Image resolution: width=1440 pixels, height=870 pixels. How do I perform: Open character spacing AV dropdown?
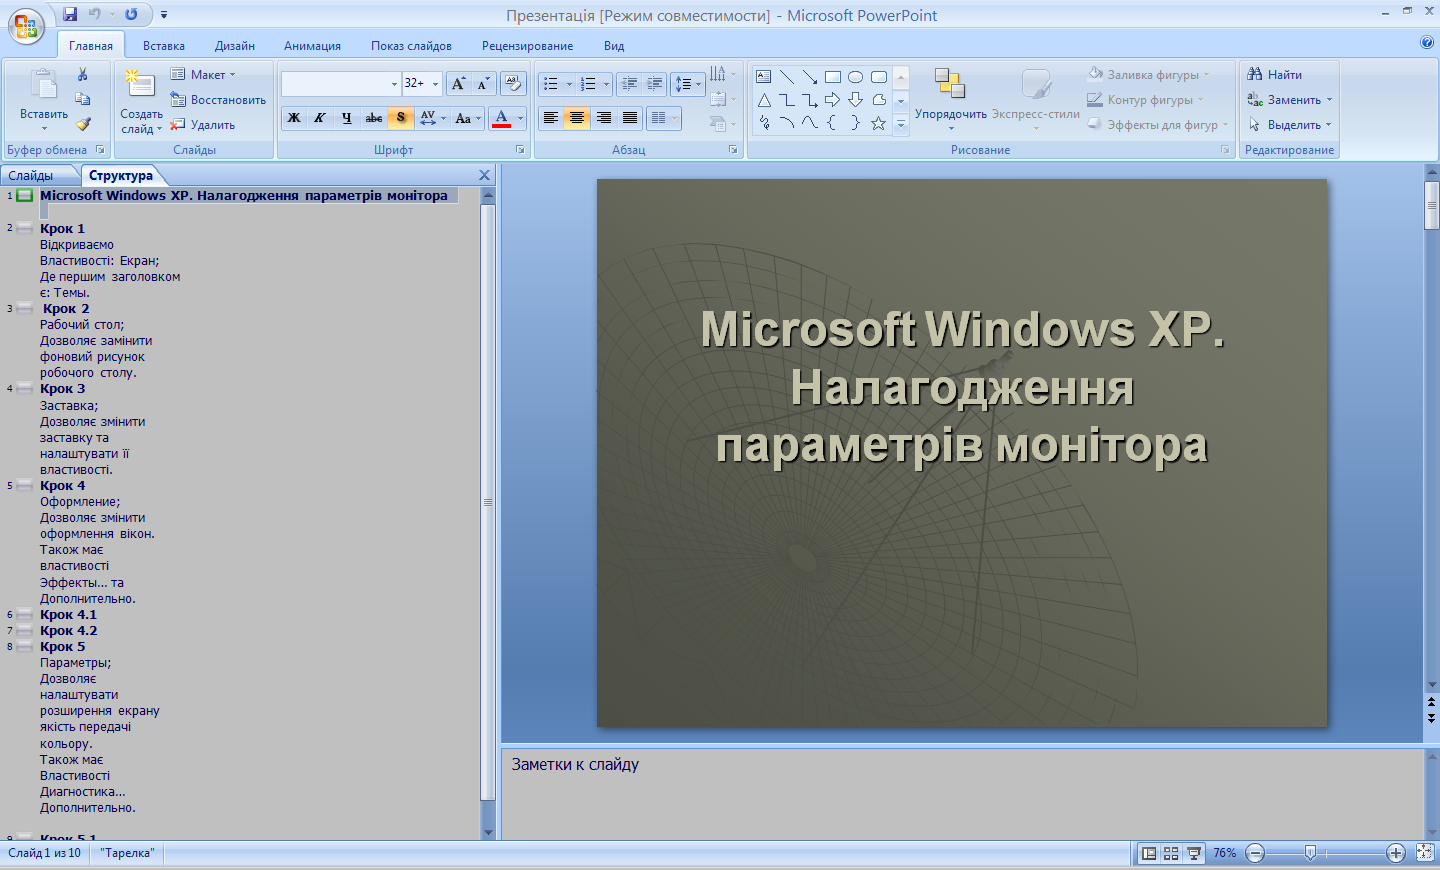click(x=433, y=118)
